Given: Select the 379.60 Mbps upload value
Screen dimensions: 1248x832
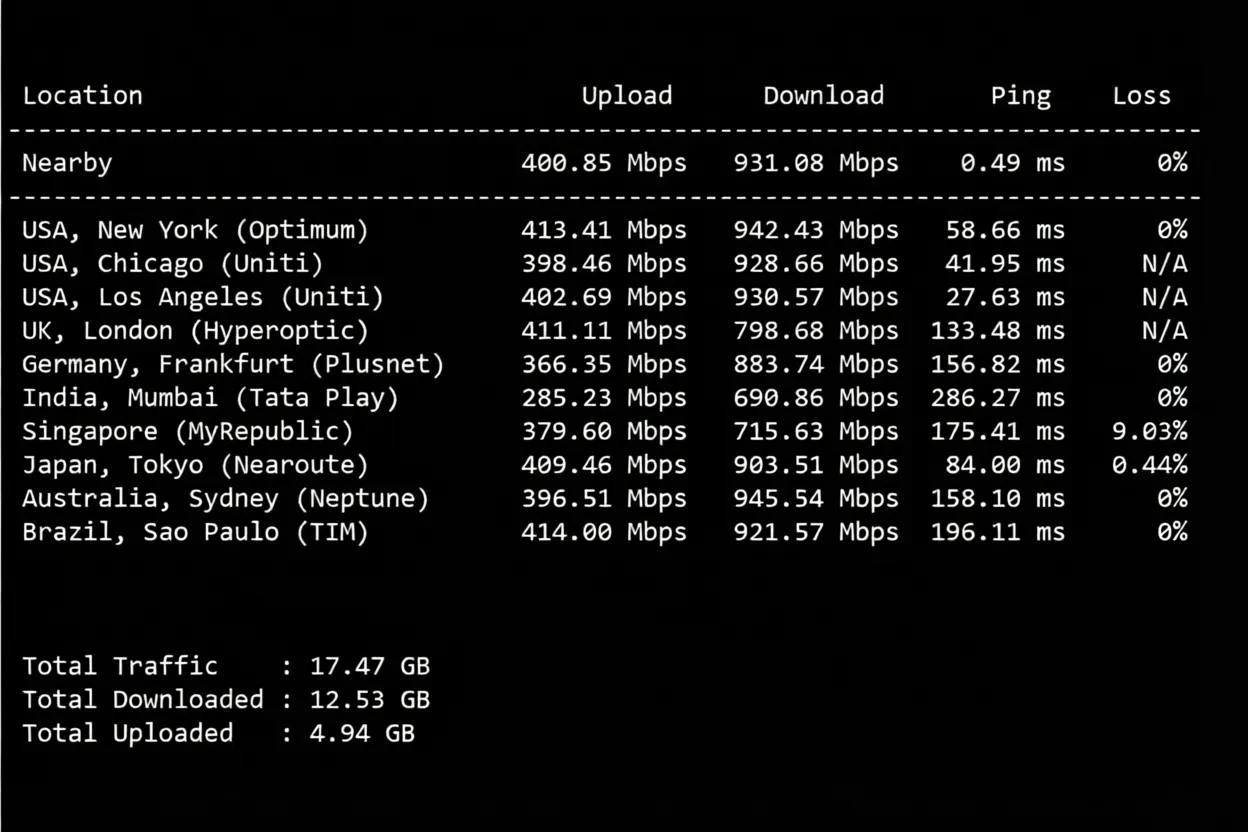Looking at the screenshot, I should tap(604, 432).
